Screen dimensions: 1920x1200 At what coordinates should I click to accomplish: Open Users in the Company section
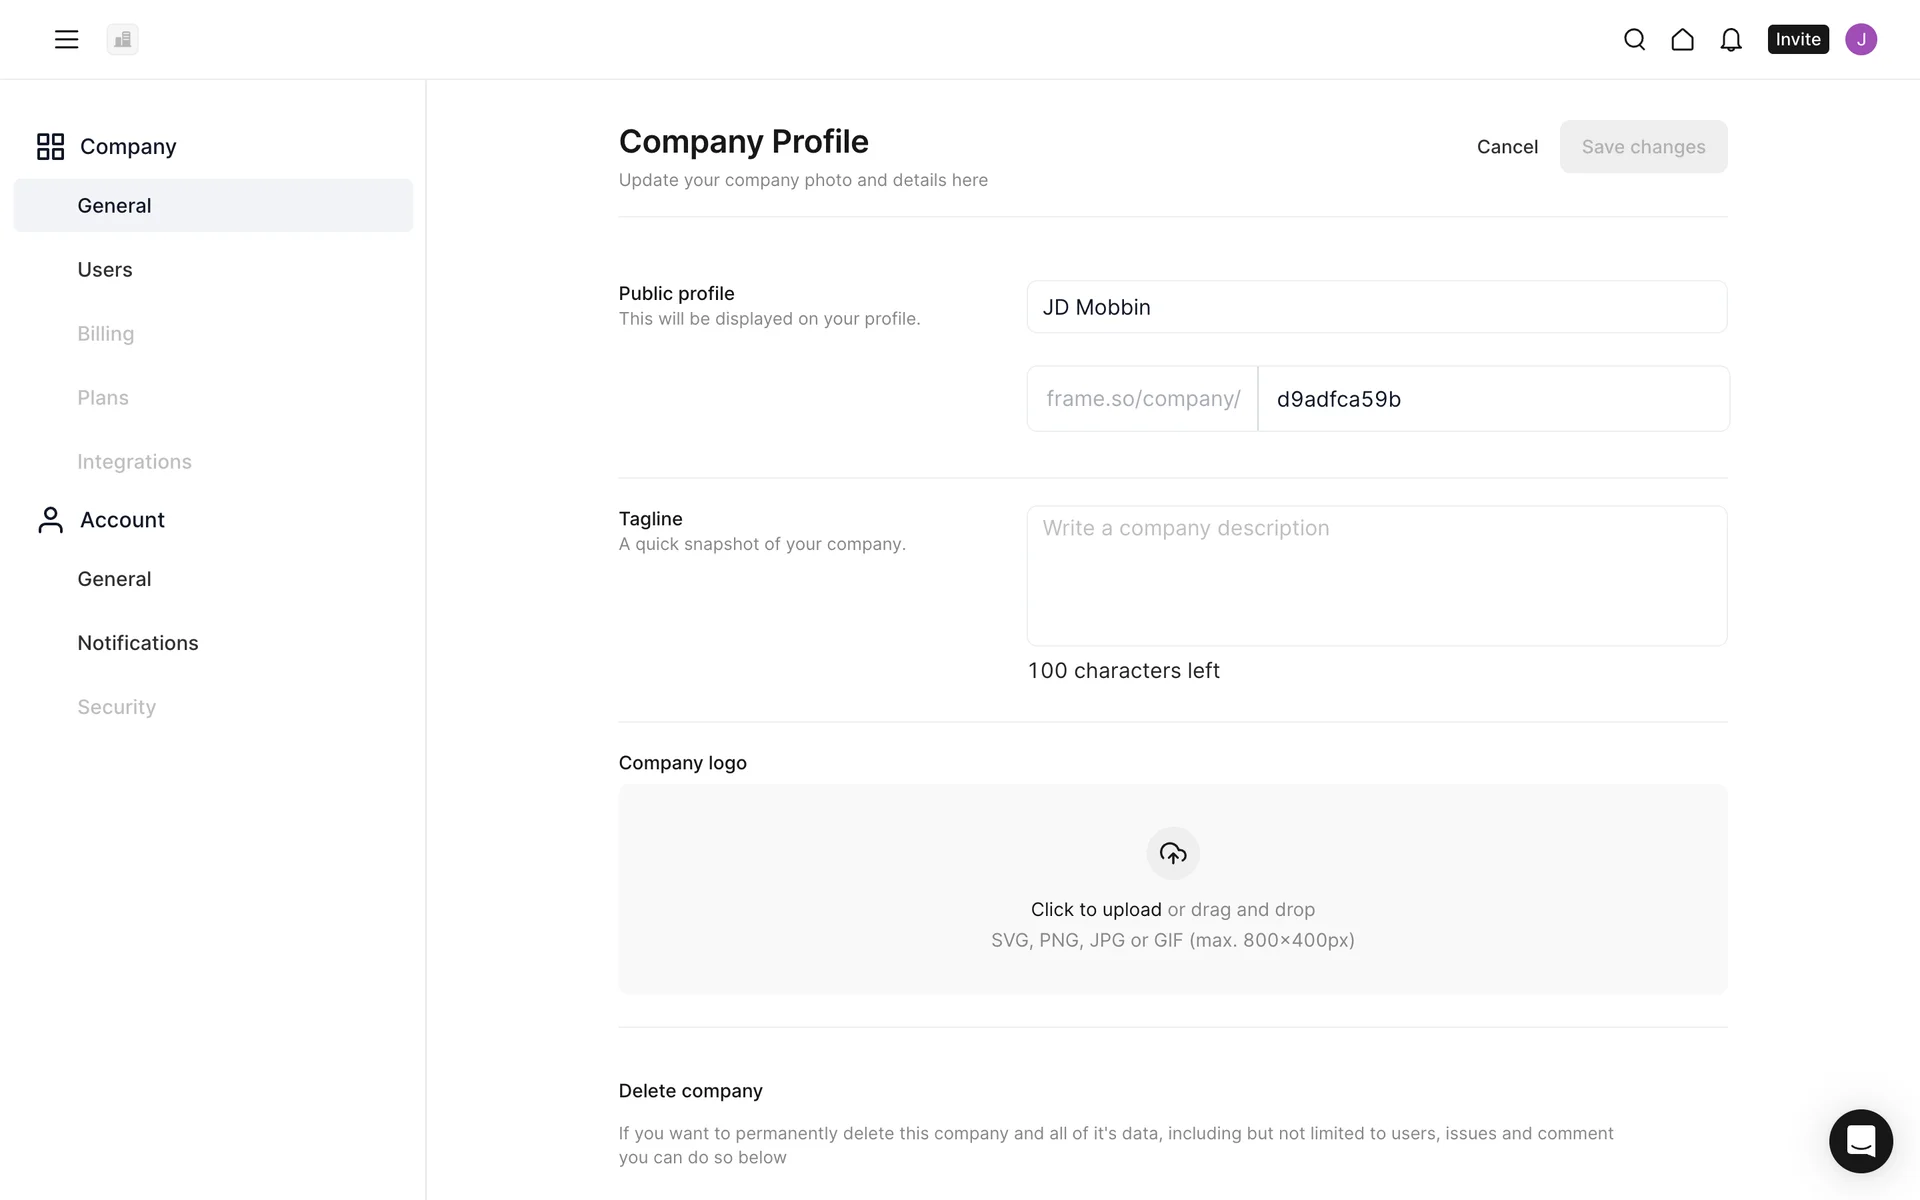click(105, 270)
